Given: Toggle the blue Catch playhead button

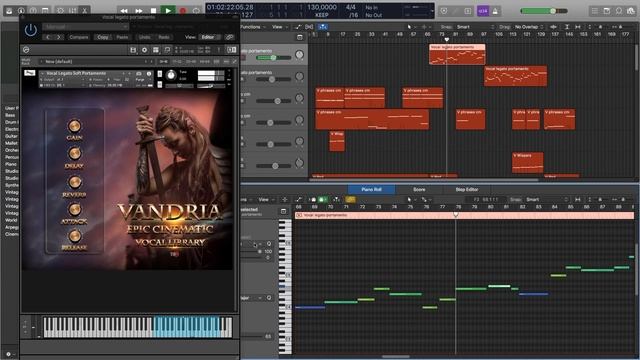Looking at the screenshot, I should (322, 27).
